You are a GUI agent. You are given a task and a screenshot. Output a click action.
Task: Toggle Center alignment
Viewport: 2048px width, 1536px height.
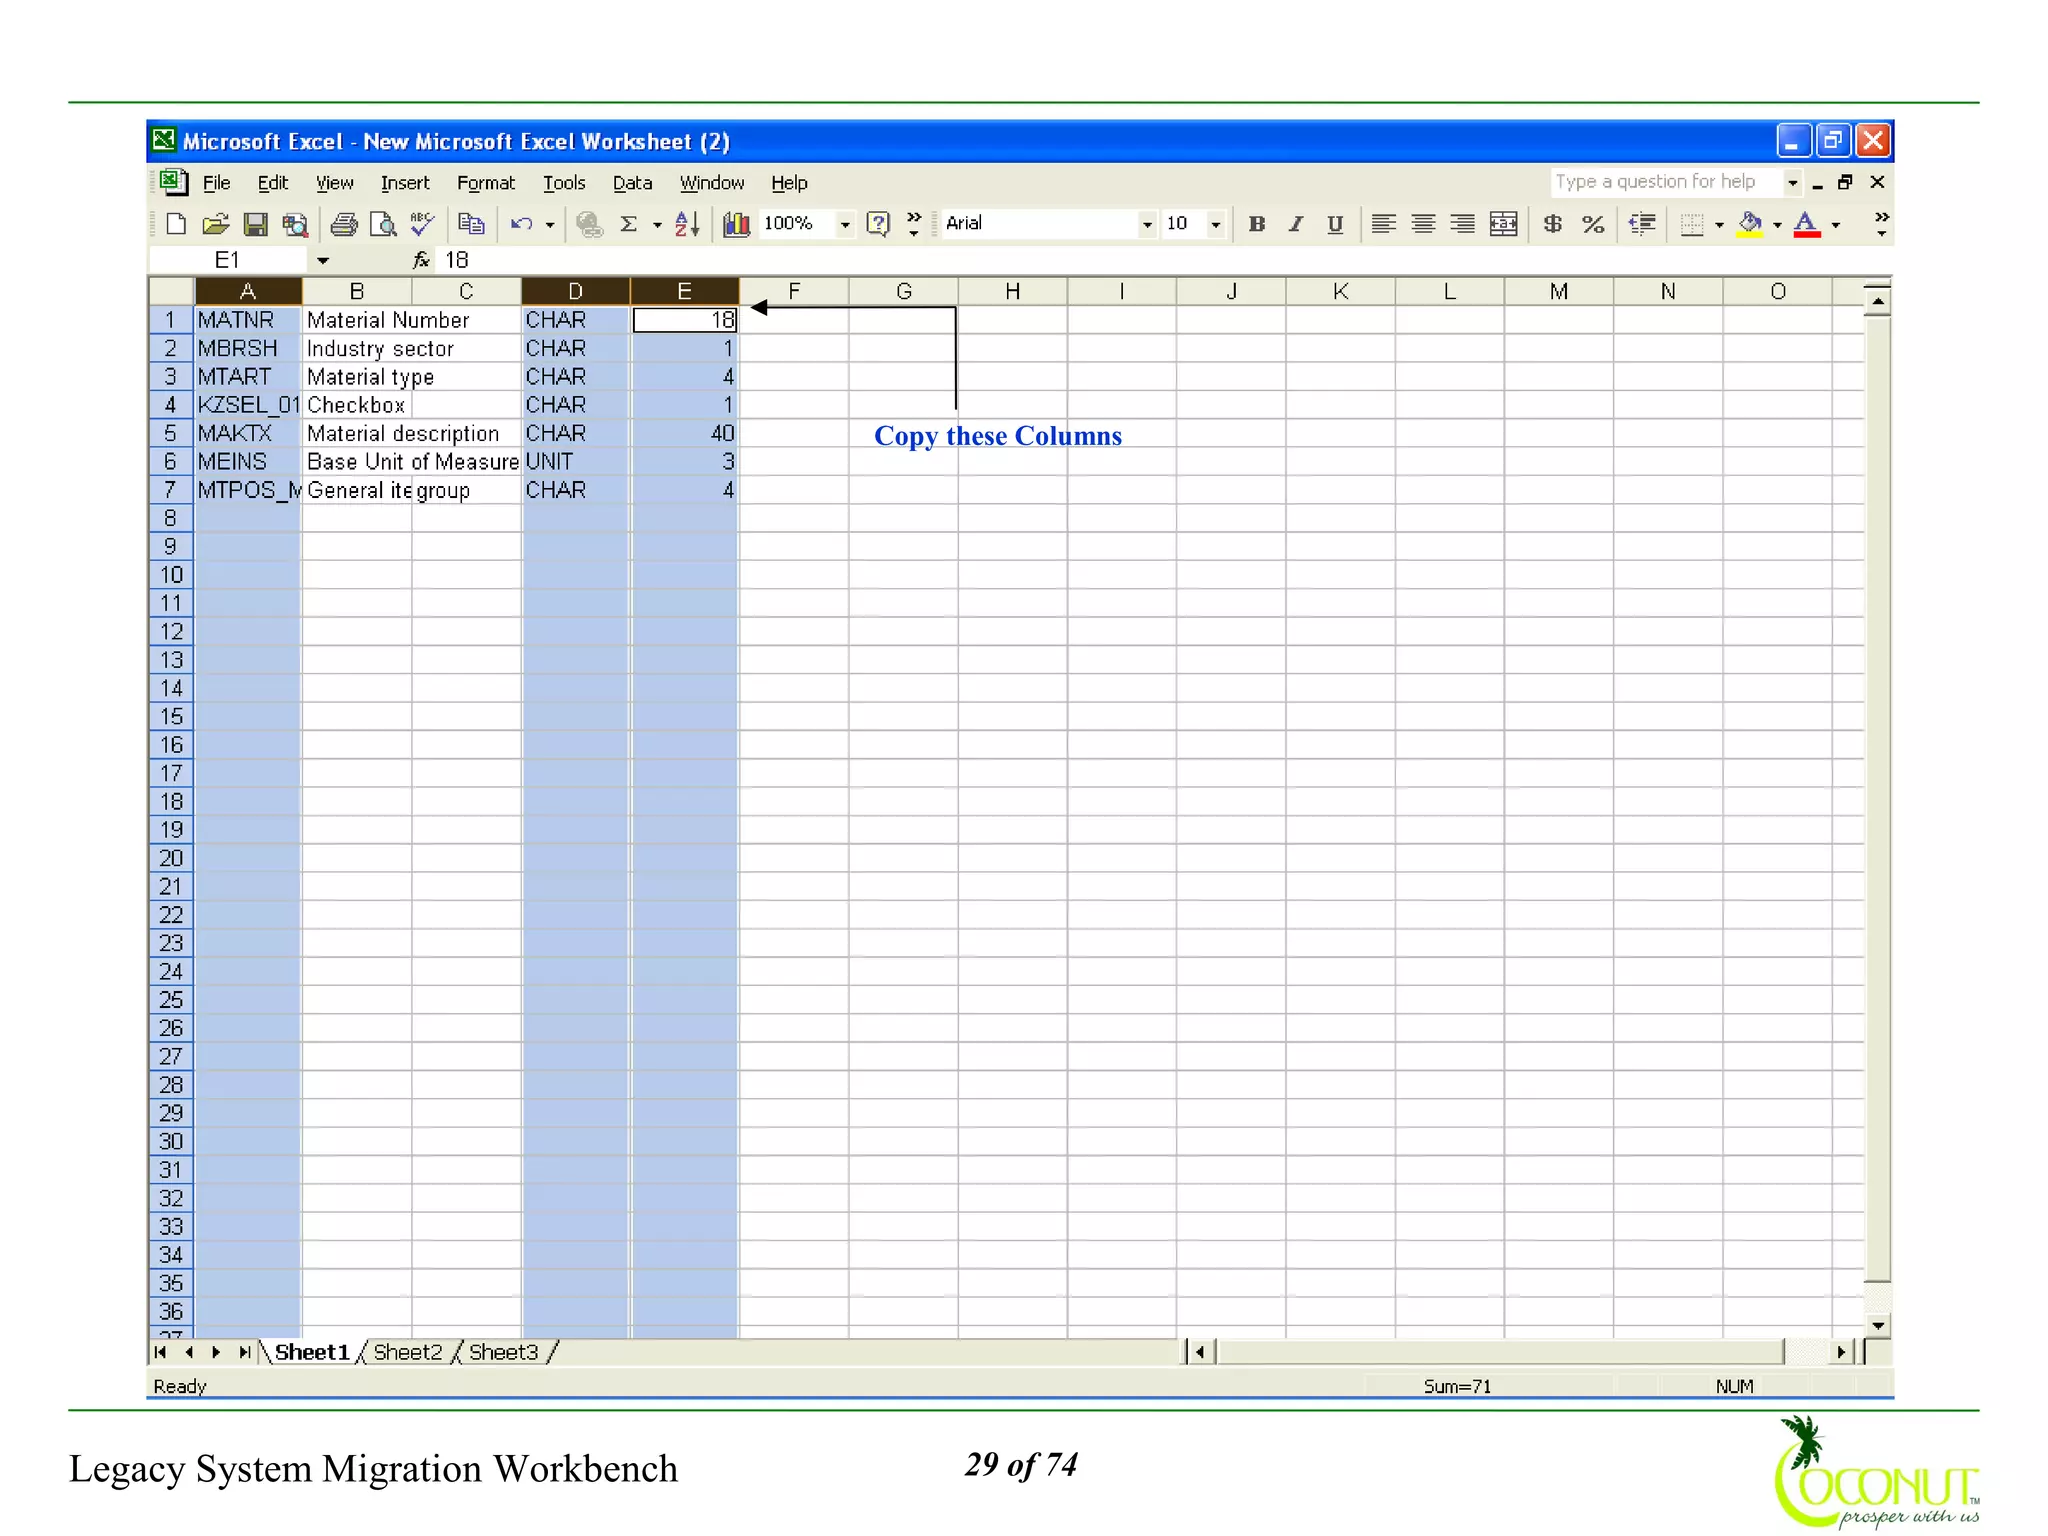tap(1423, 224)
